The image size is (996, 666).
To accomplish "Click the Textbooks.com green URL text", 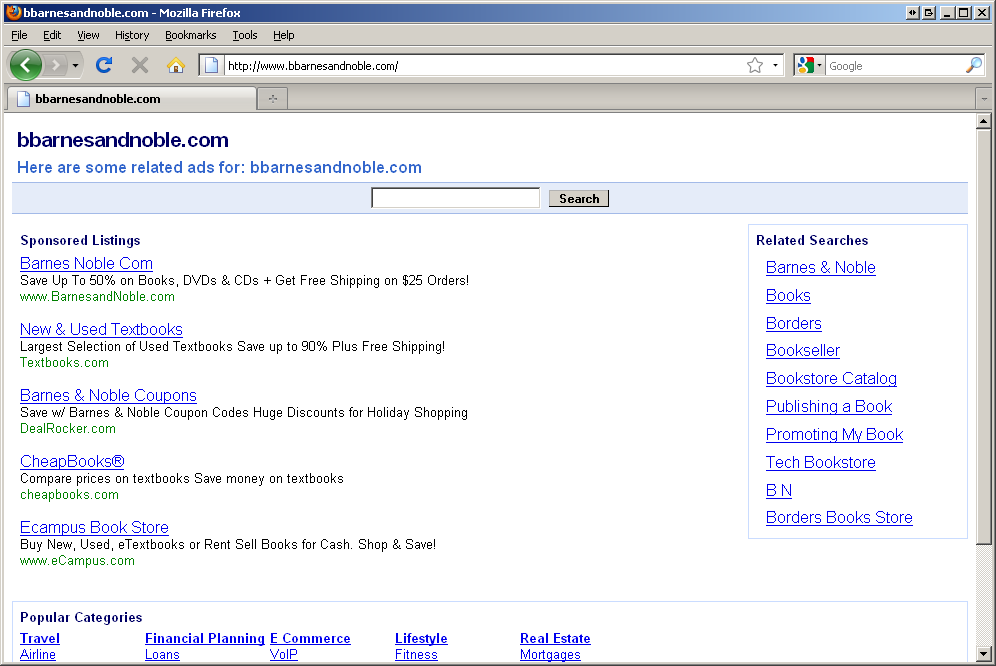I will pos(64,363).
